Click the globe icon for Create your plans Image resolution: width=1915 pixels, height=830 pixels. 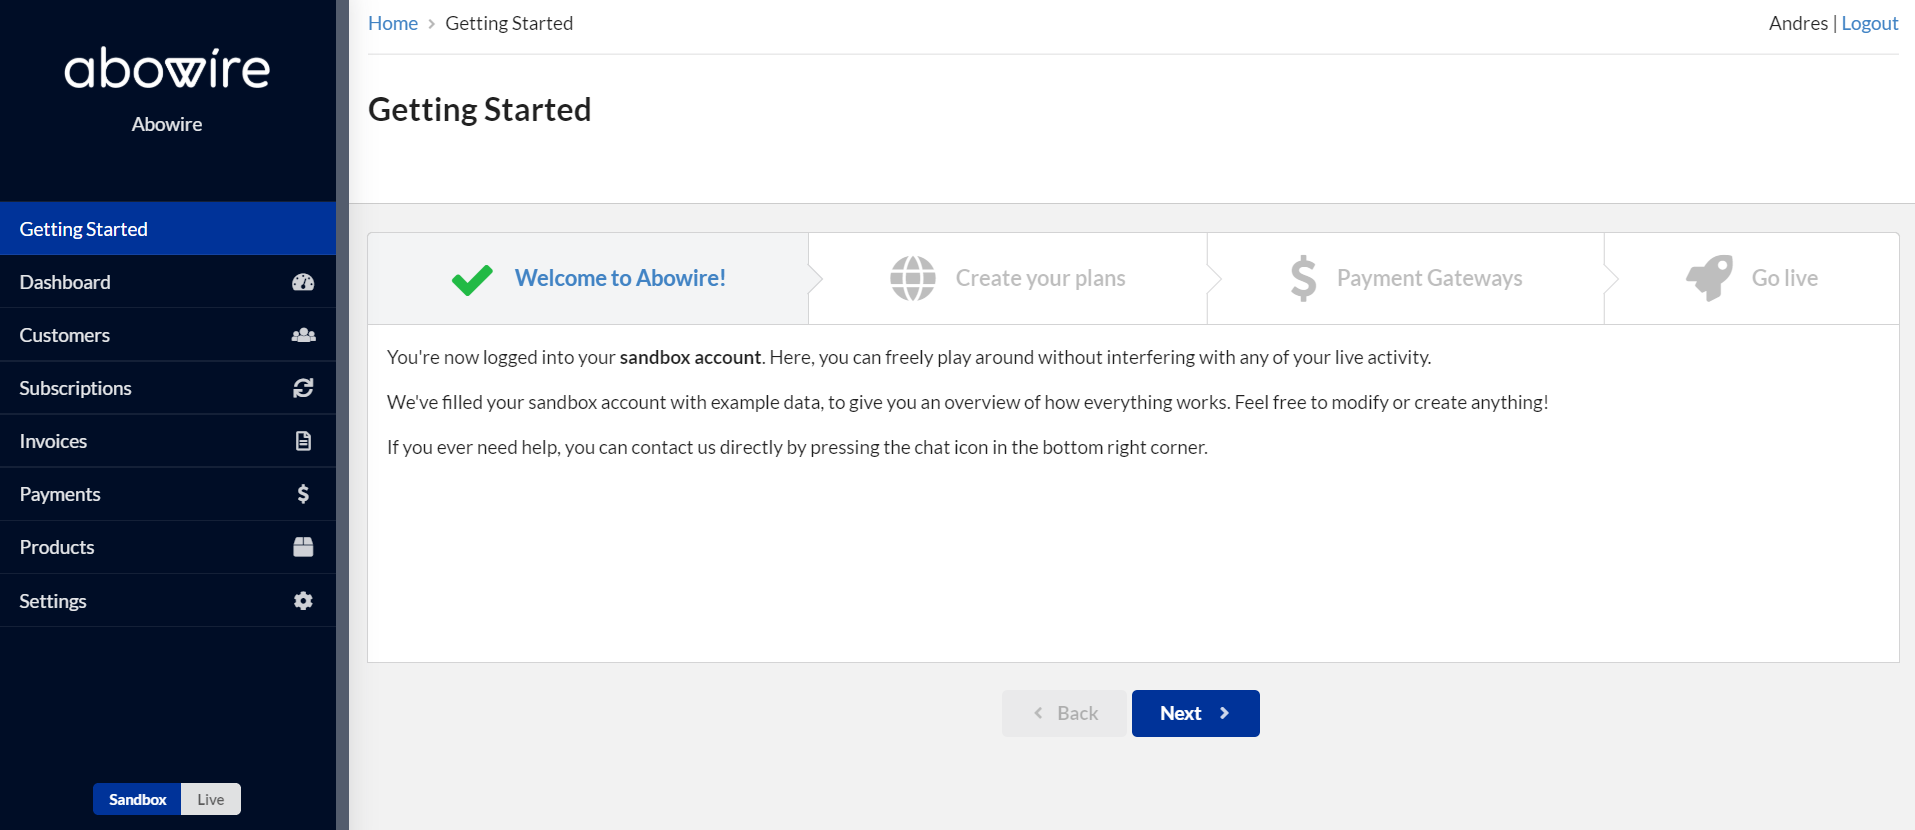[913, 278]
